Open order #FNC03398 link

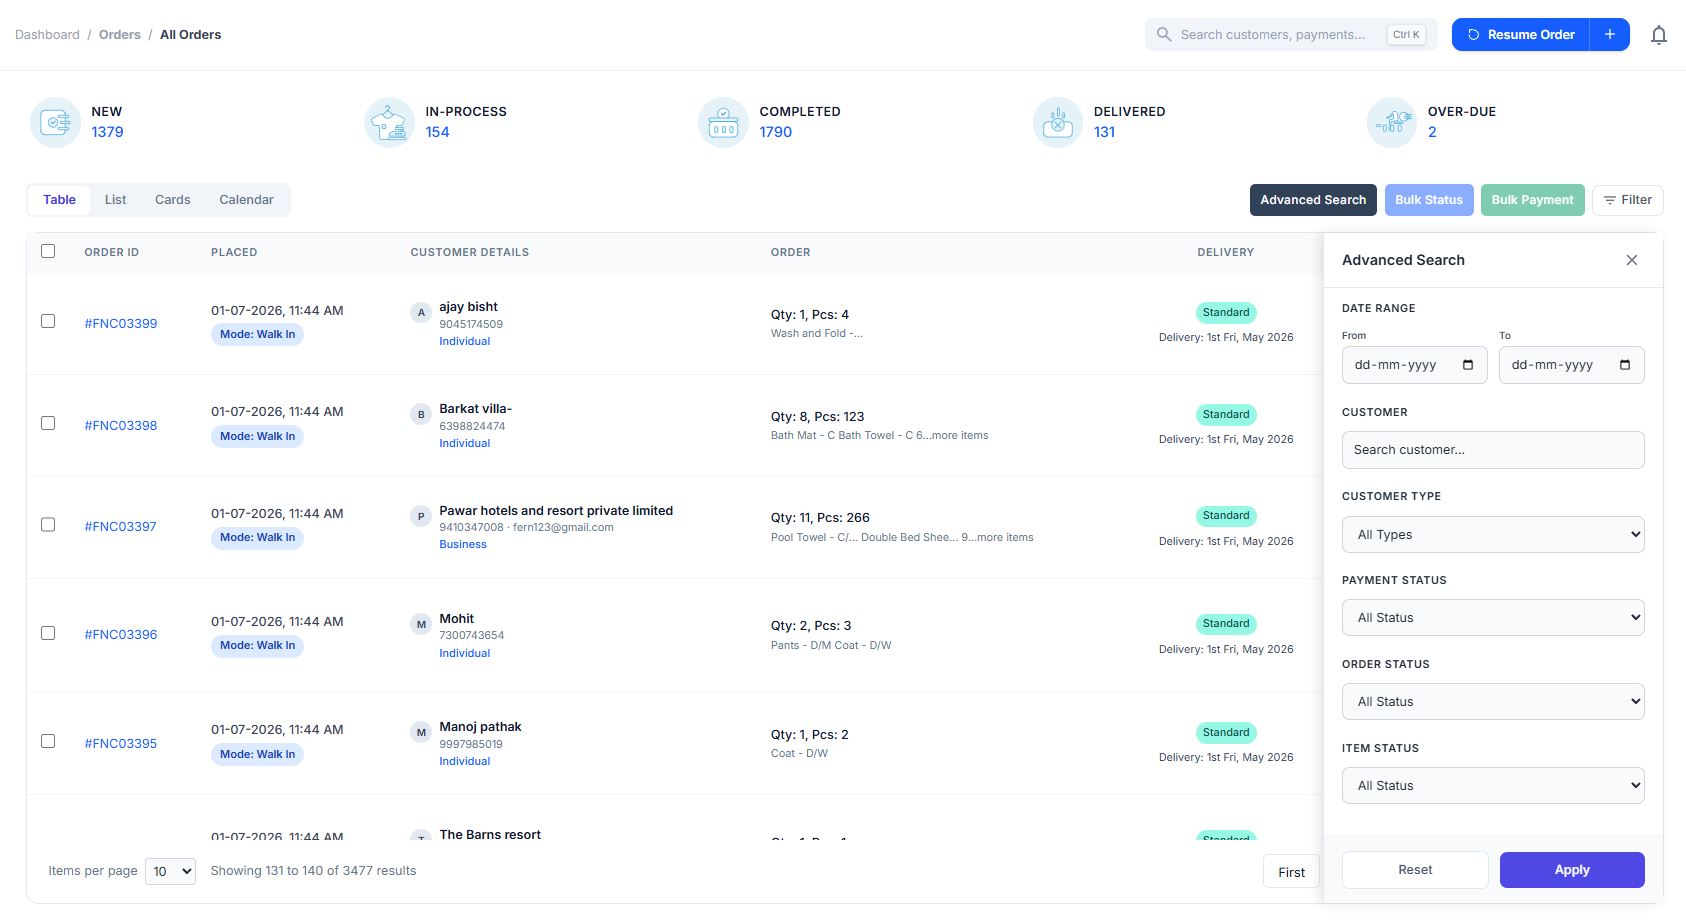coord(121,426)
